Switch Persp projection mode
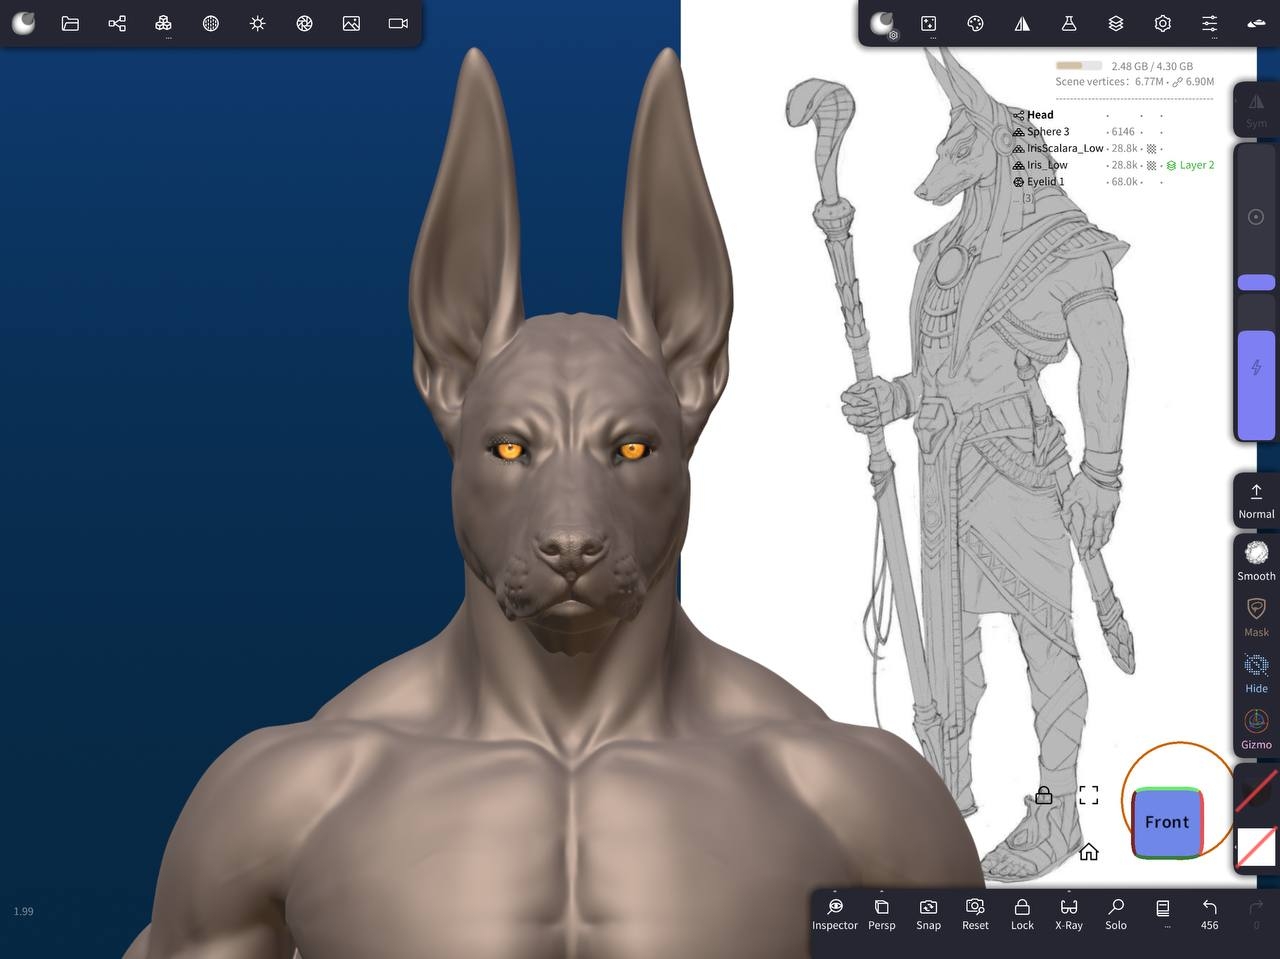The image size is (1280, 959). pos(881,913)
